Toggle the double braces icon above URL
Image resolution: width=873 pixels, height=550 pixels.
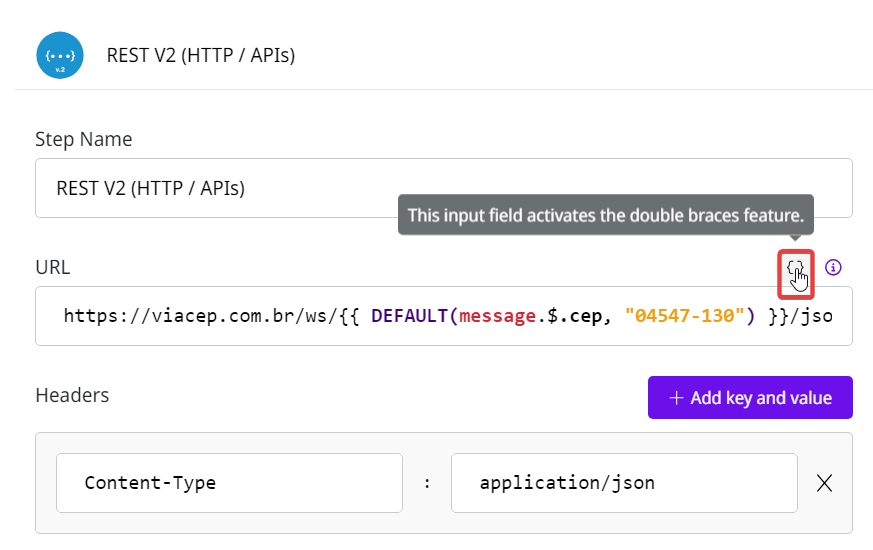pyautogui.click(x=796, y=268)
